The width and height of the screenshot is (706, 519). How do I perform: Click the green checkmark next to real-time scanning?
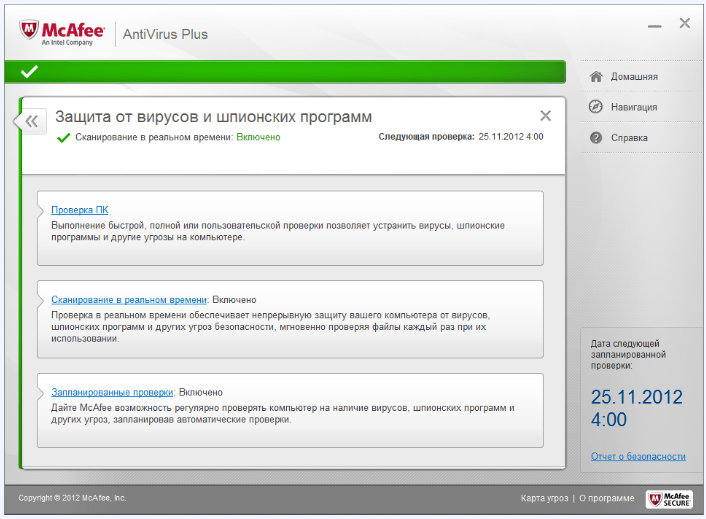pos(63,137)
